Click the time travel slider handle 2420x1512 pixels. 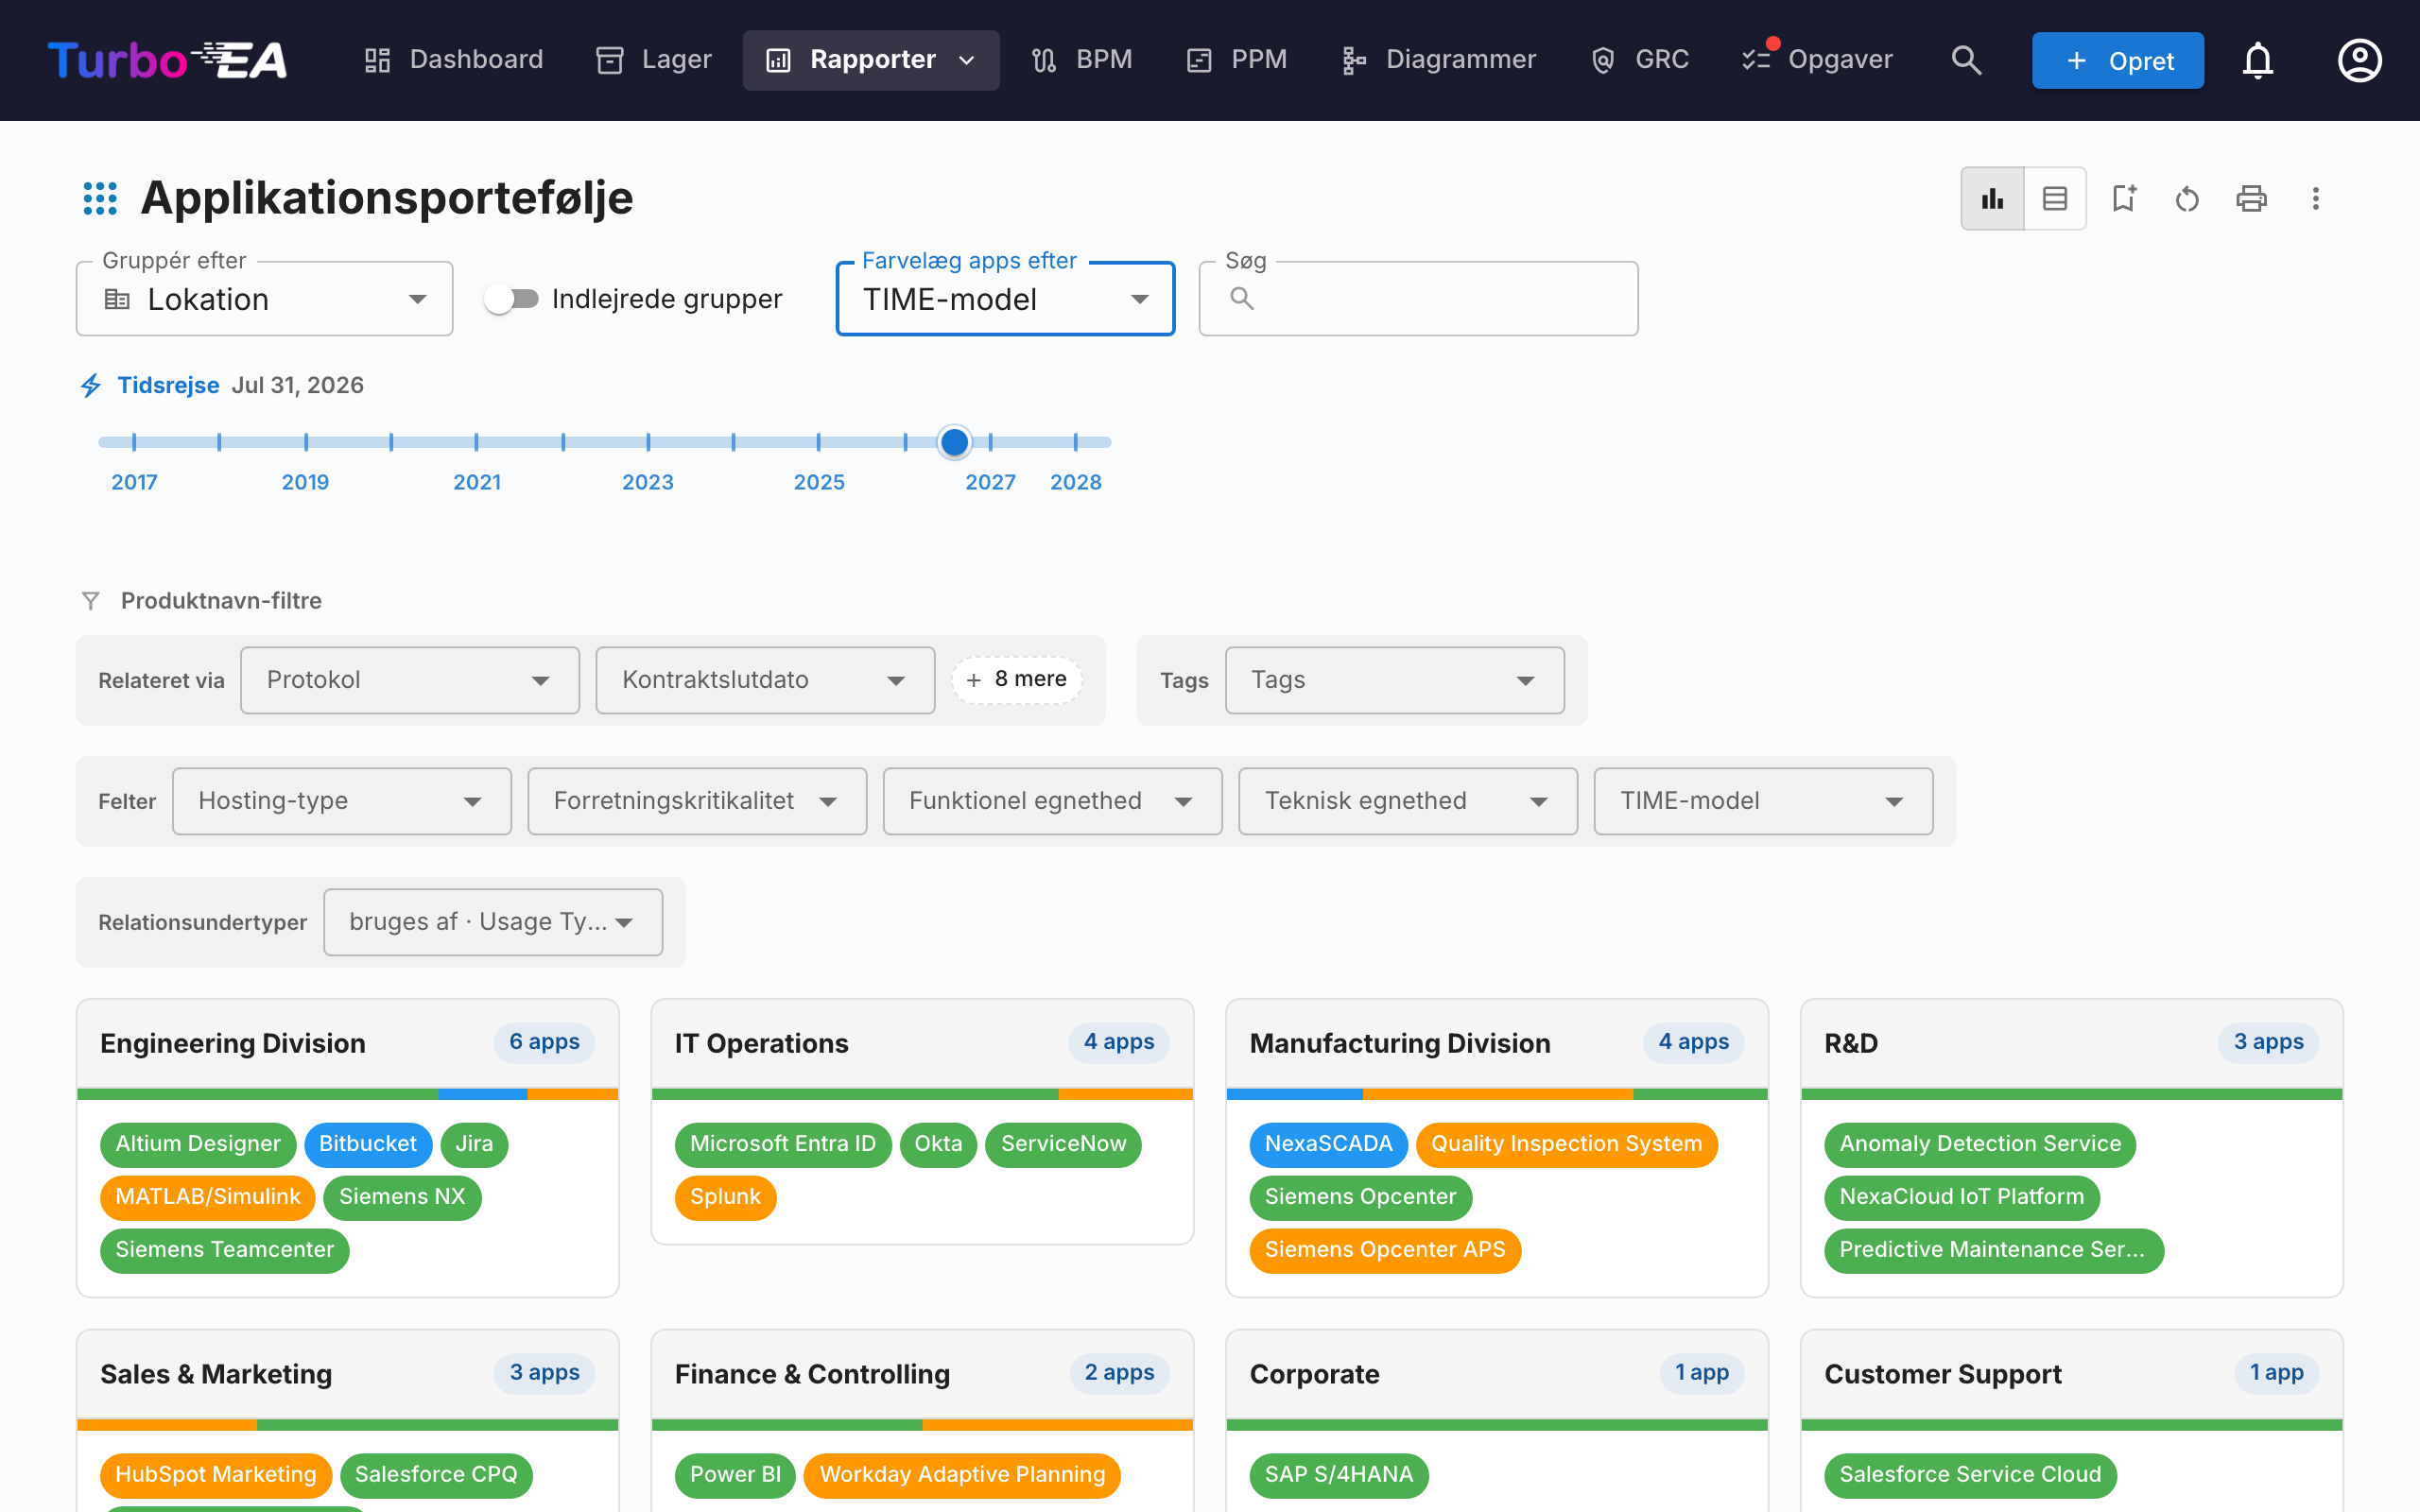[955, 442]
